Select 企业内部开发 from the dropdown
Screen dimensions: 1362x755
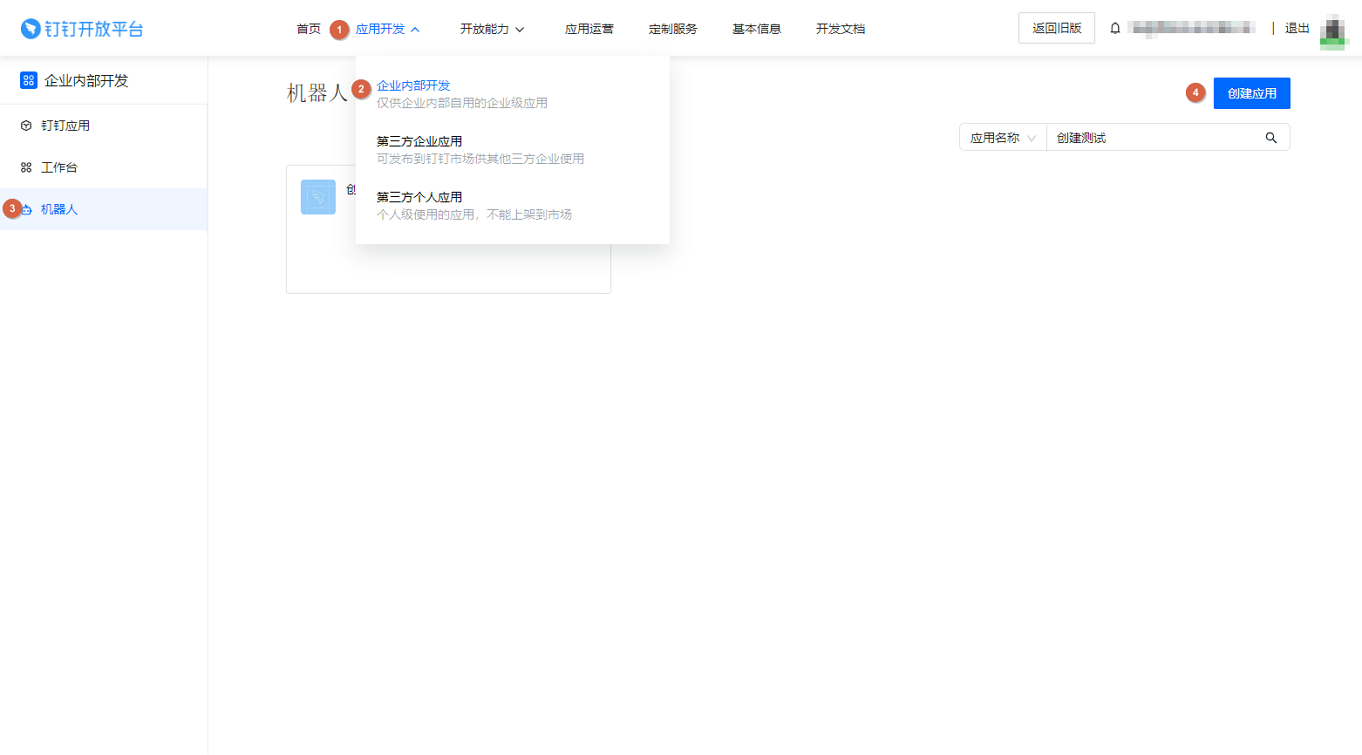413,86
